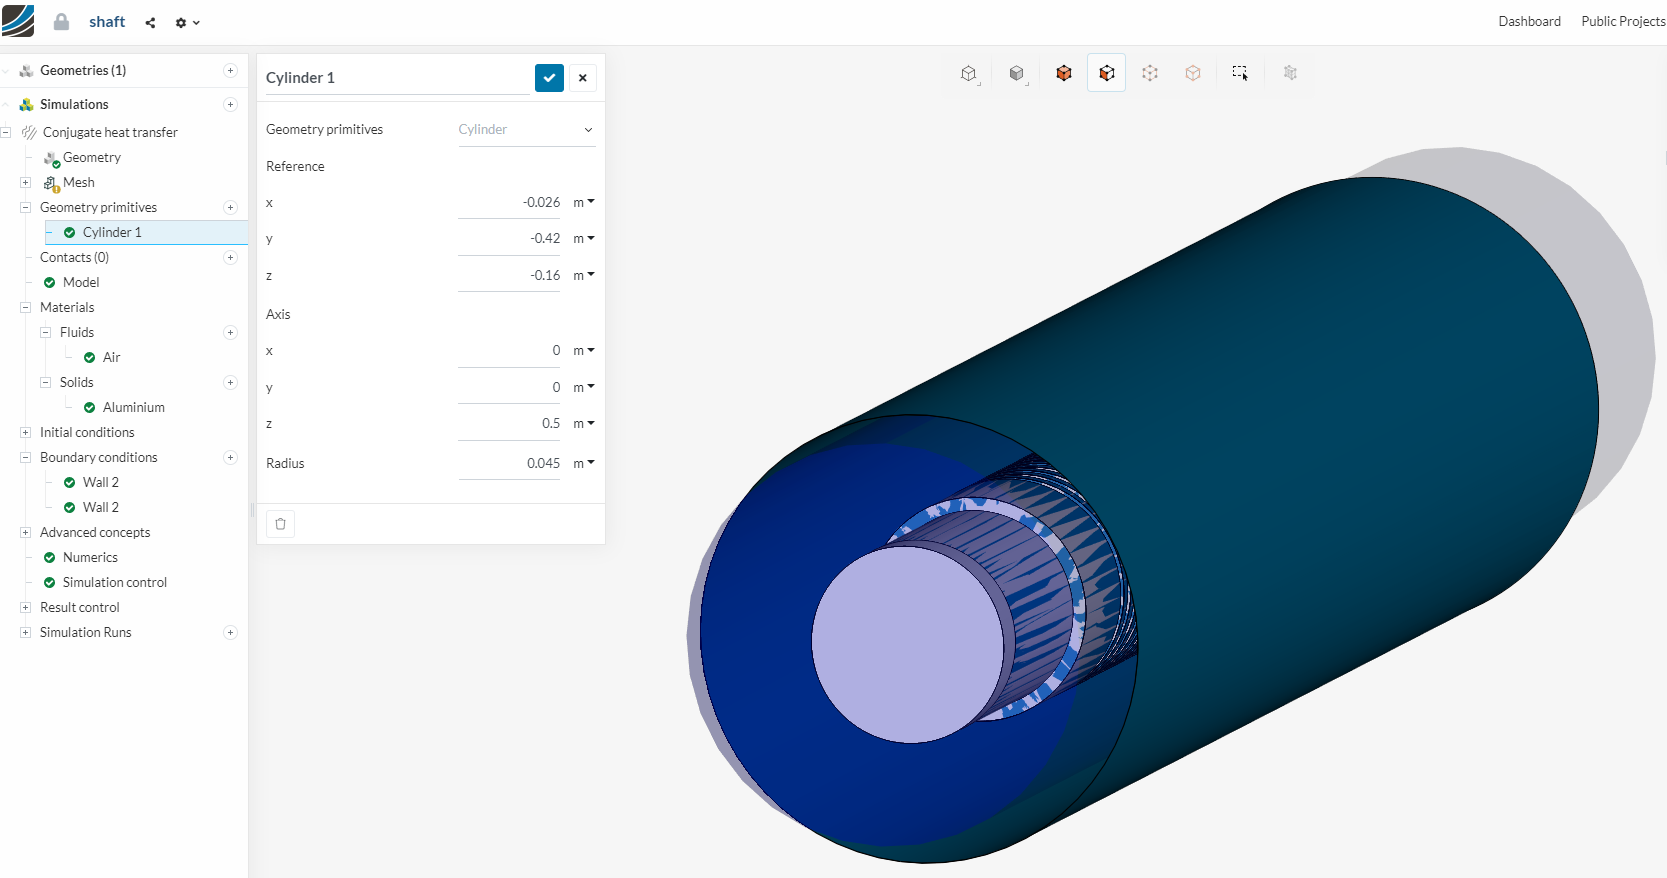This screenshot has width=1667, height=878.
Task: Open the project settings gear menu
Action: [x=187, y=22]
